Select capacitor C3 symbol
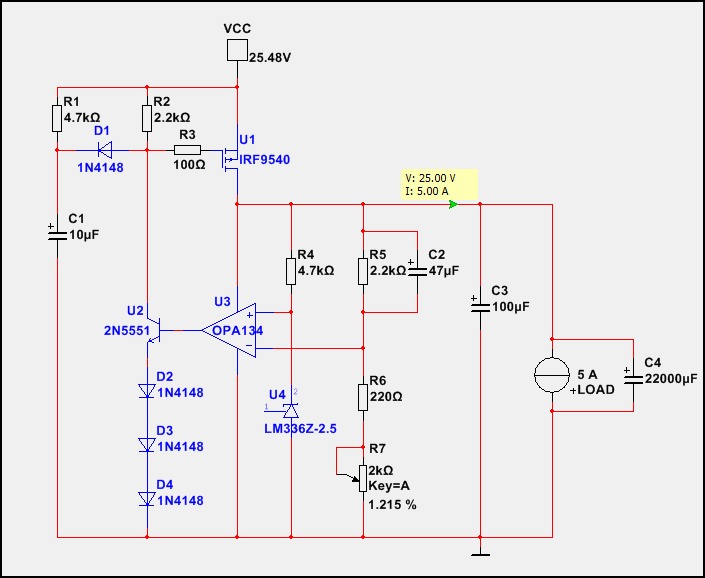 [x=480, y=308]
